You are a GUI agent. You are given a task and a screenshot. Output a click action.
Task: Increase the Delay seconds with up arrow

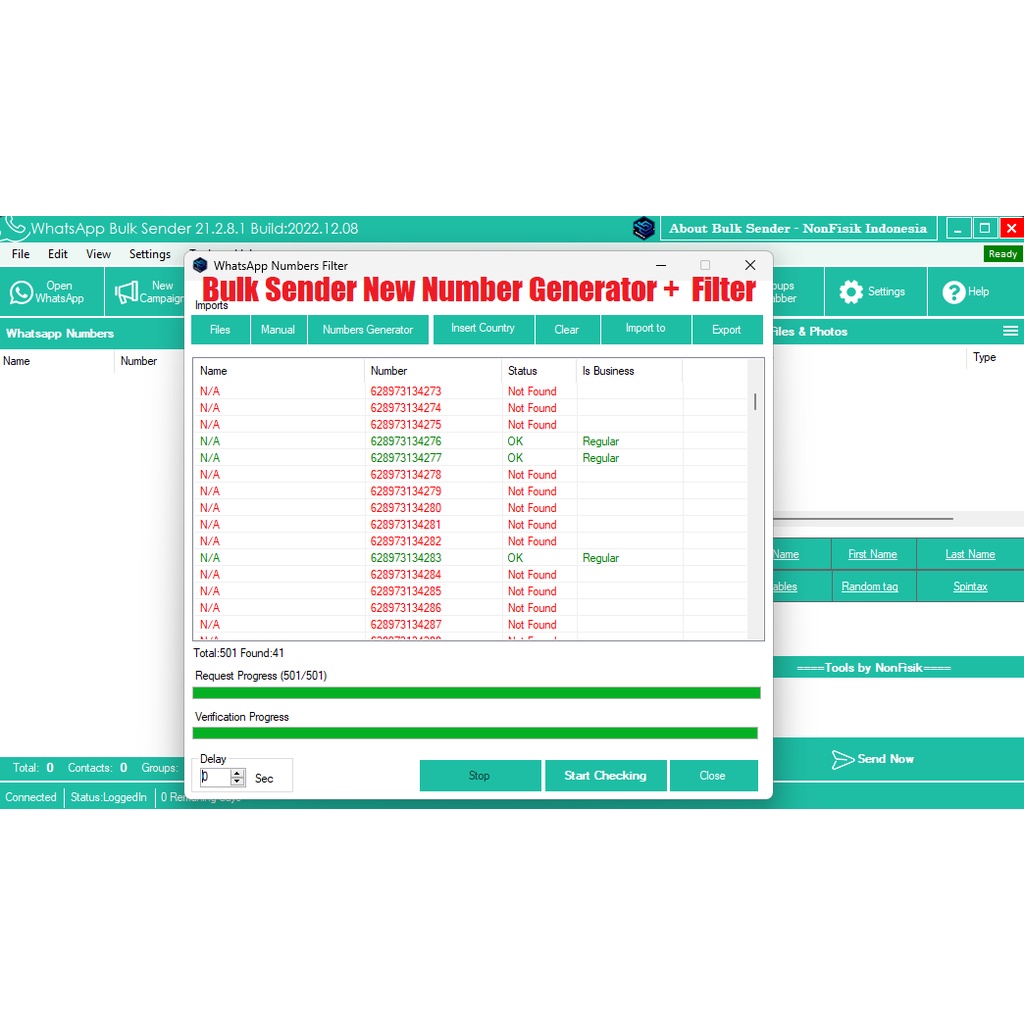coord(237,773)
